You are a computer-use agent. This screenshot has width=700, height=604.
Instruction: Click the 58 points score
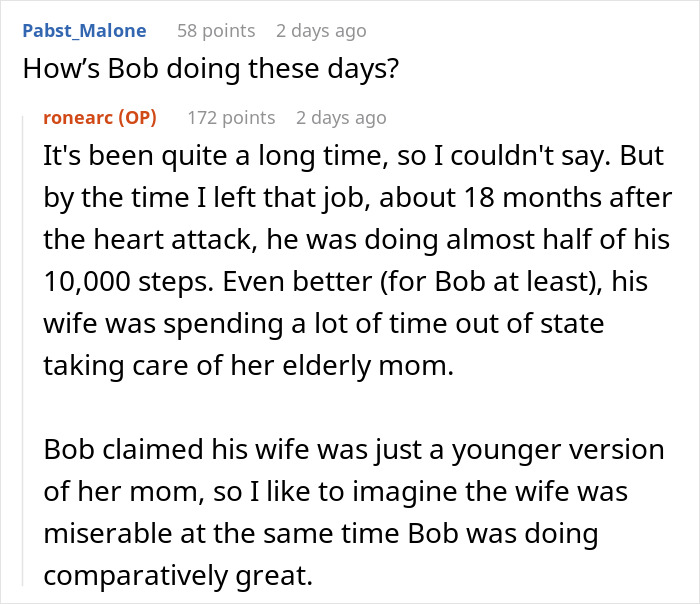[216, 31]
